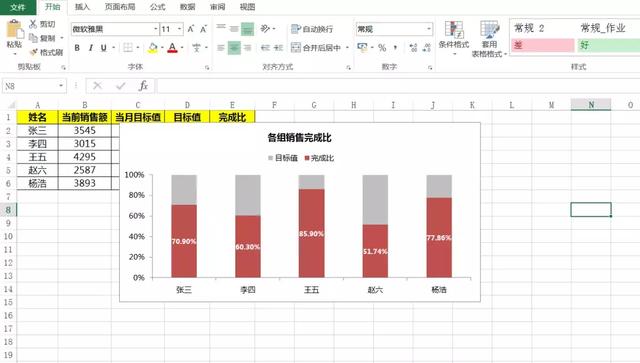Click the formula bar input field

click(398, 86)
